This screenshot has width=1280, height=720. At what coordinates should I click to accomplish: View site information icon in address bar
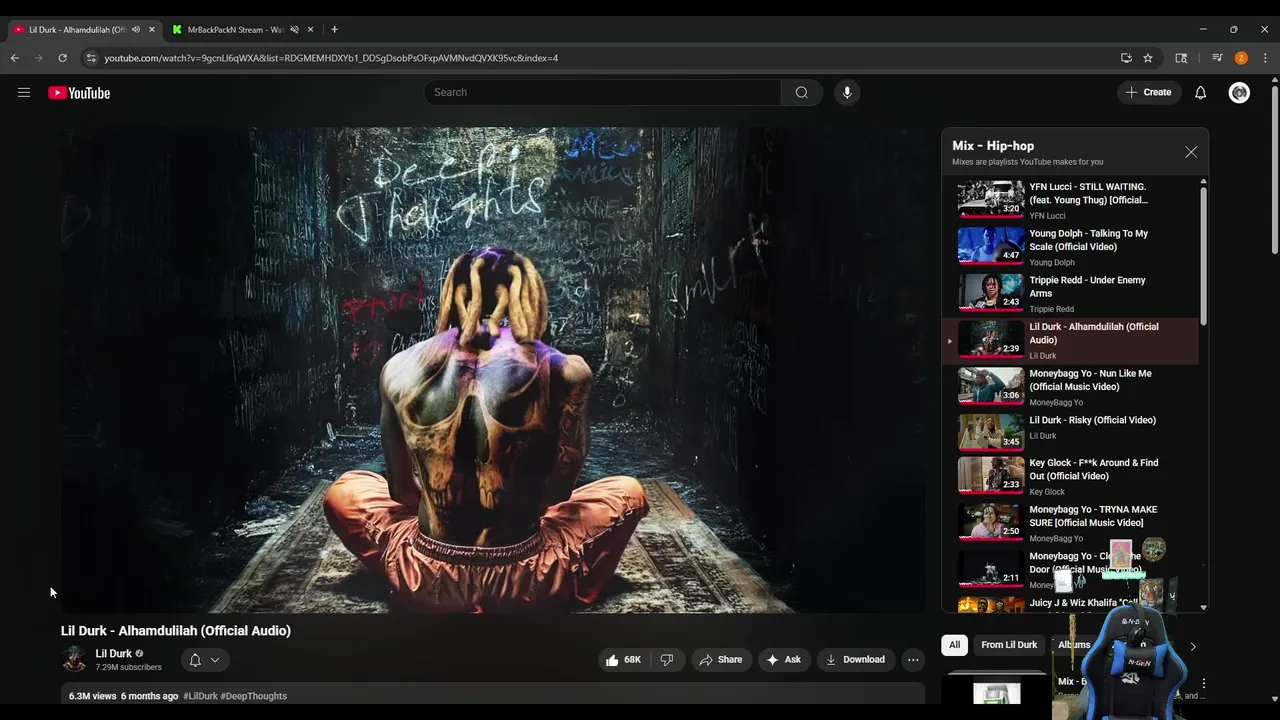click(x=91, y=58)
